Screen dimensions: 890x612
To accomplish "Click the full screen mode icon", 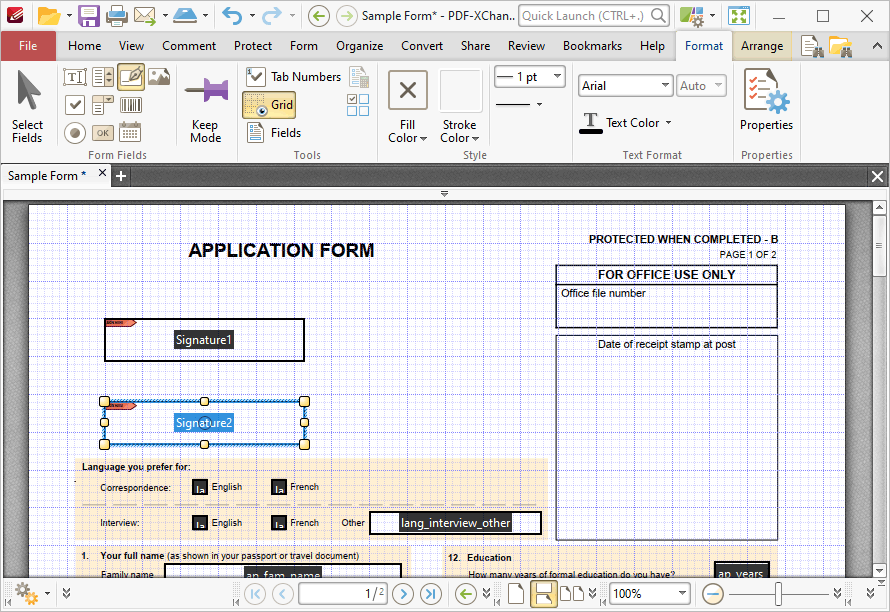I will (x=738, y=16).
